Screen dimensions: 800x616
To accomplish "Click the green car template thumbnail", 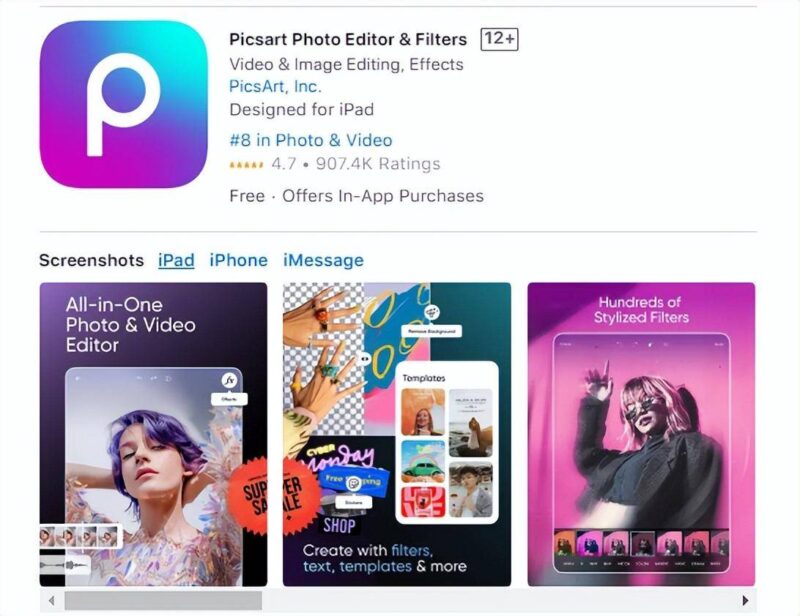I will 423,461.
